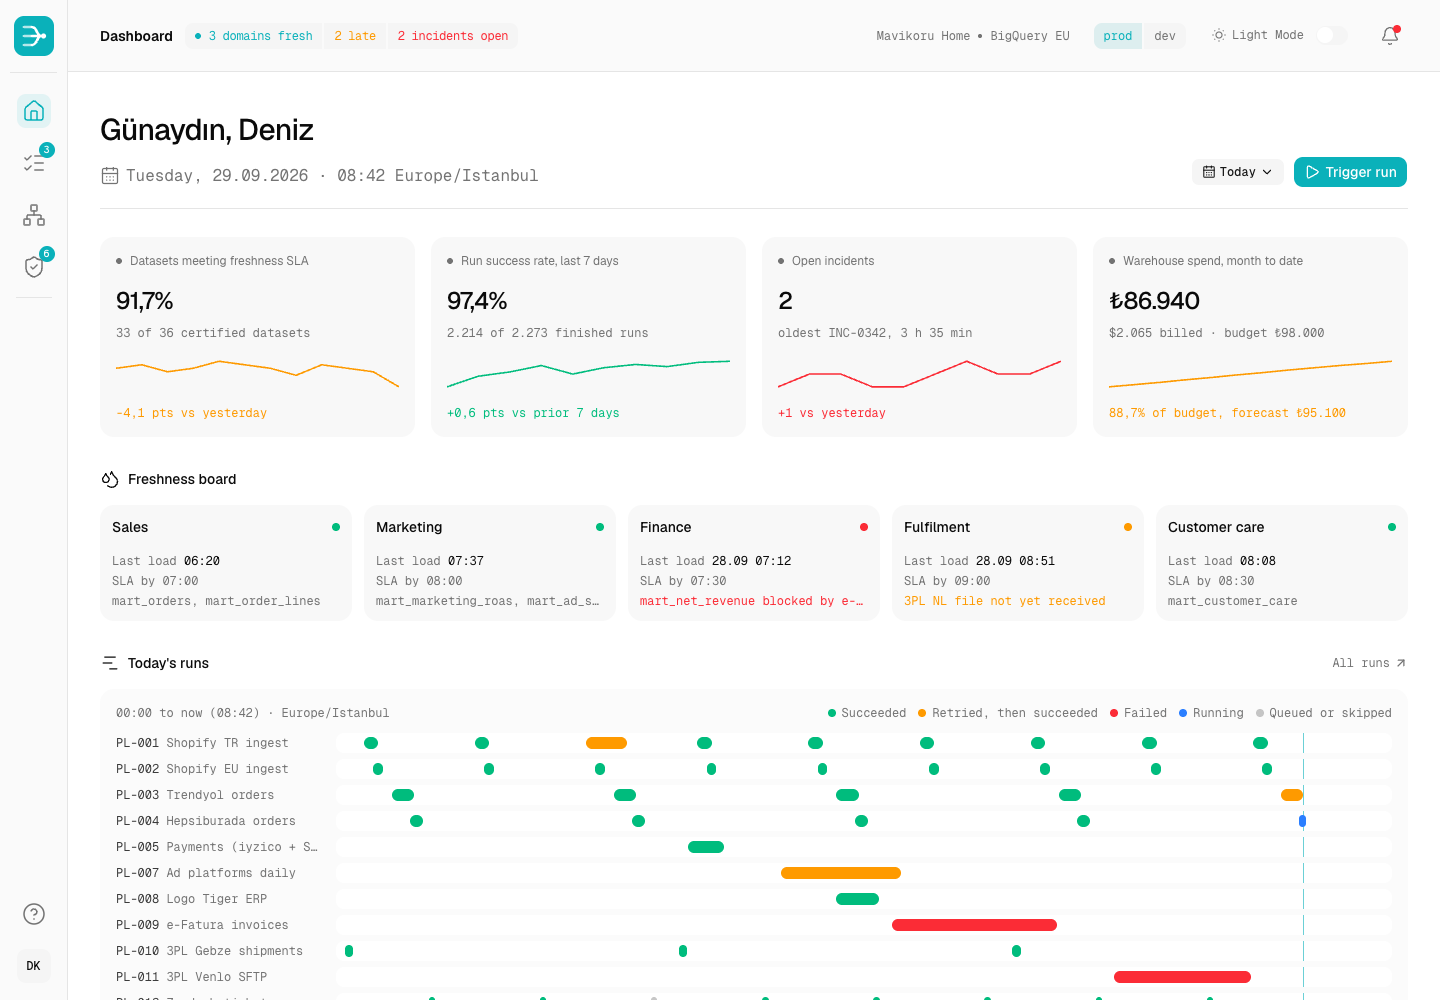1440x1000 pixels.
Task: Click the orange status dot on Fulfilment
Action: point(1128,527)
